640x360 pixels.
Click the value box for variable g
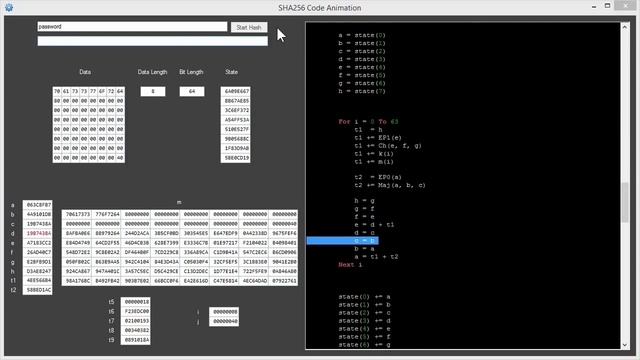[x=38, y=262]
